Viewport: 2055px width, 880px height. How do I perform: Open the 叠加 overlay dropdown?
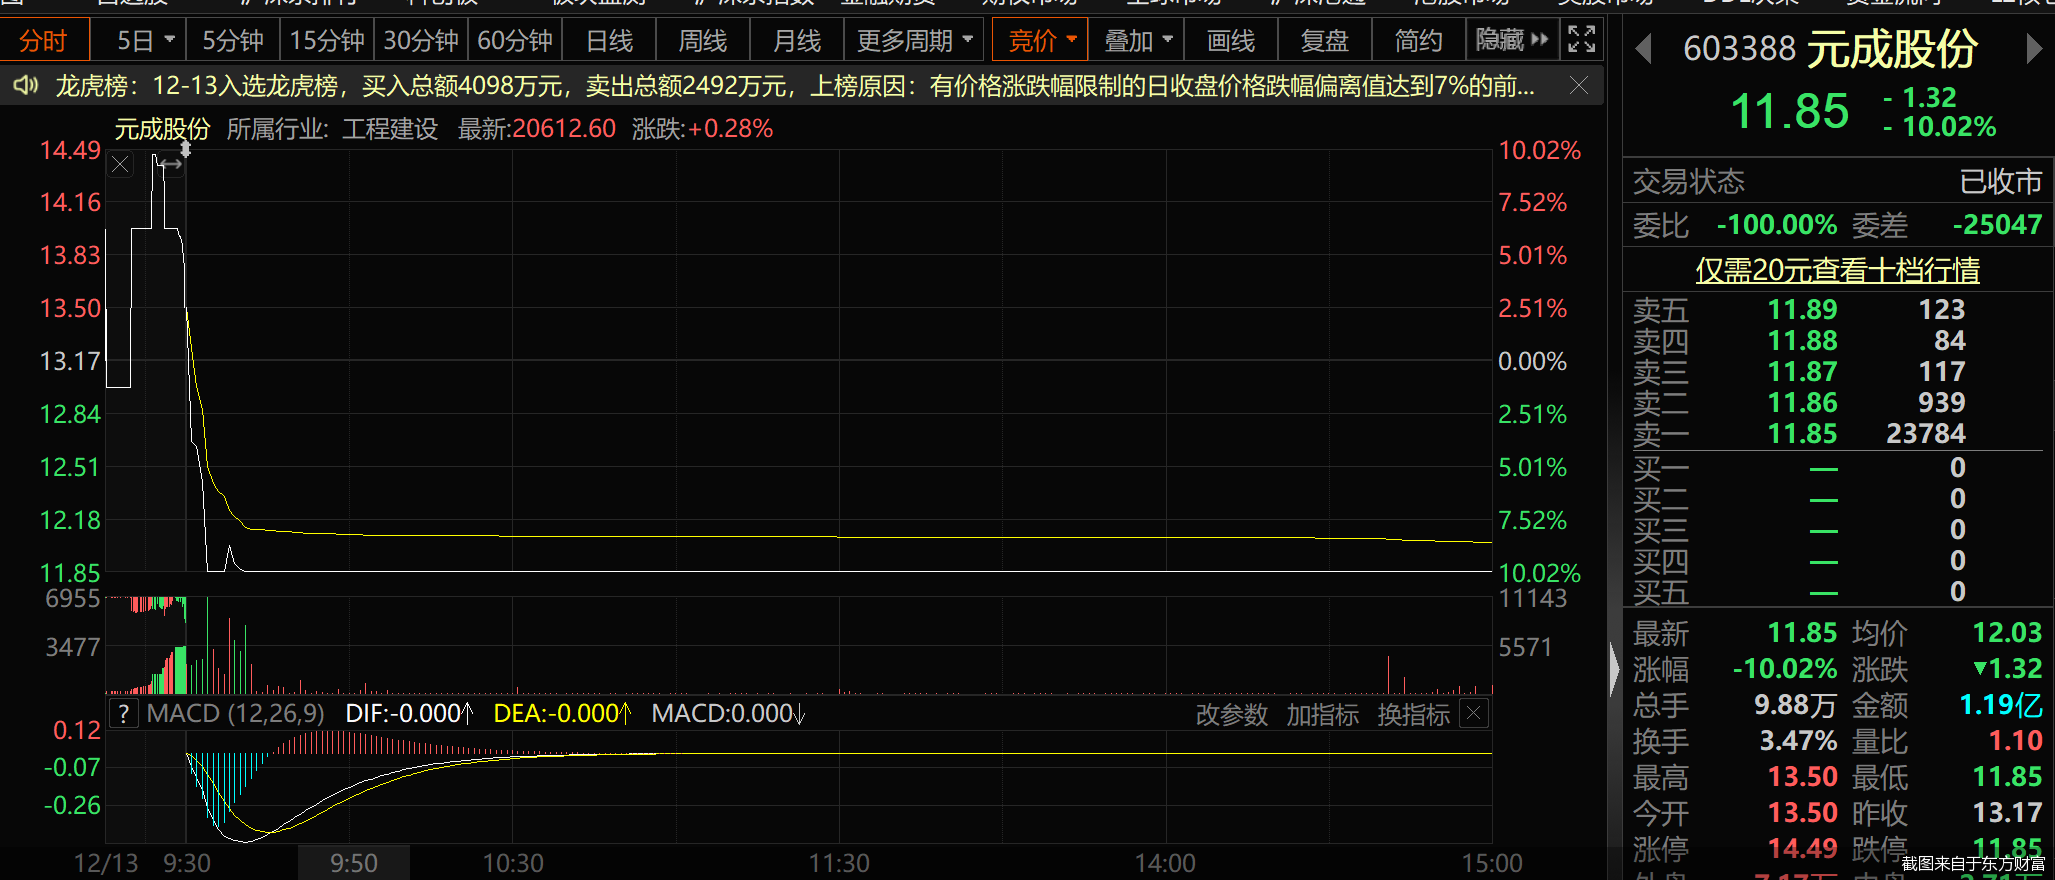tap(1137, 40)
